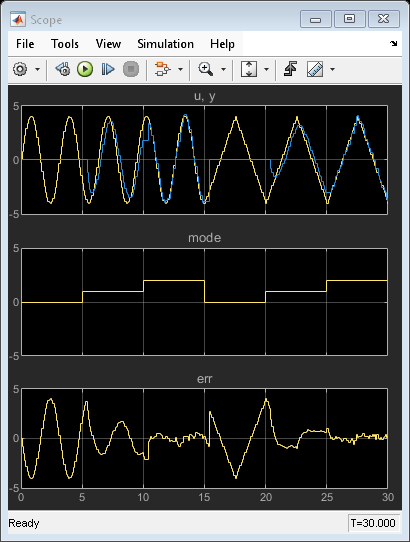Viewport: 410px width, 542px height.
Task: Expand the Highlight Block dropdown arrow
Action: tap(180, 69)
